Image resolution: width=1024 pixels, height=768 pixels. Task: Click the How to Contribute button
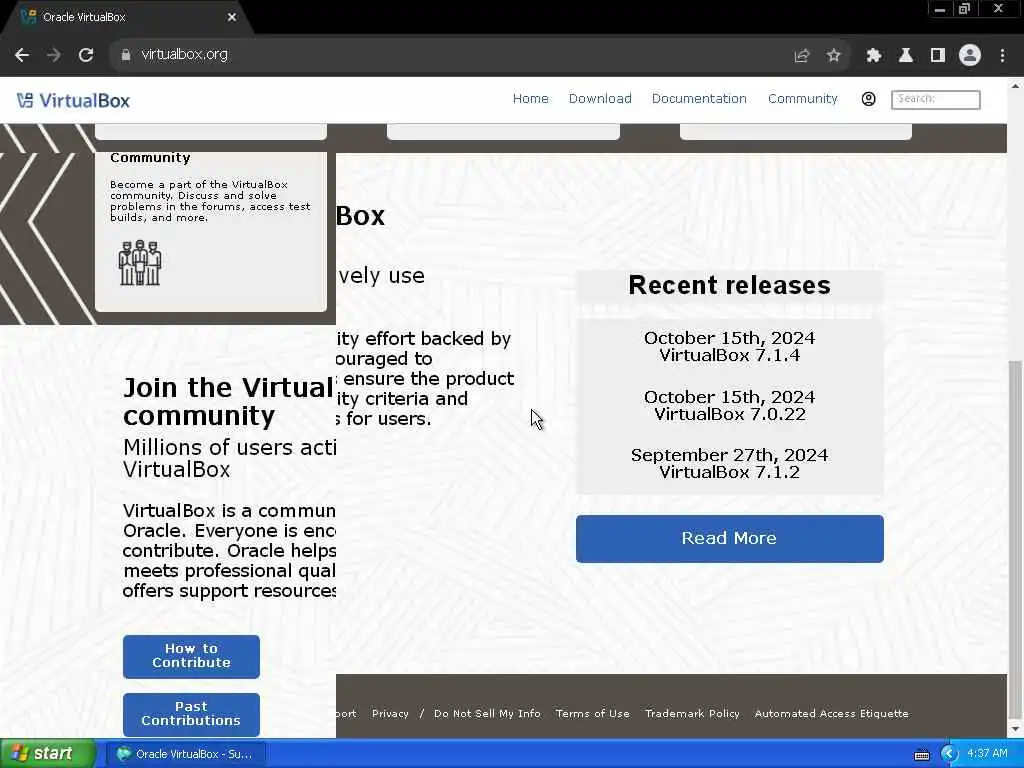(x=191, y=656)
